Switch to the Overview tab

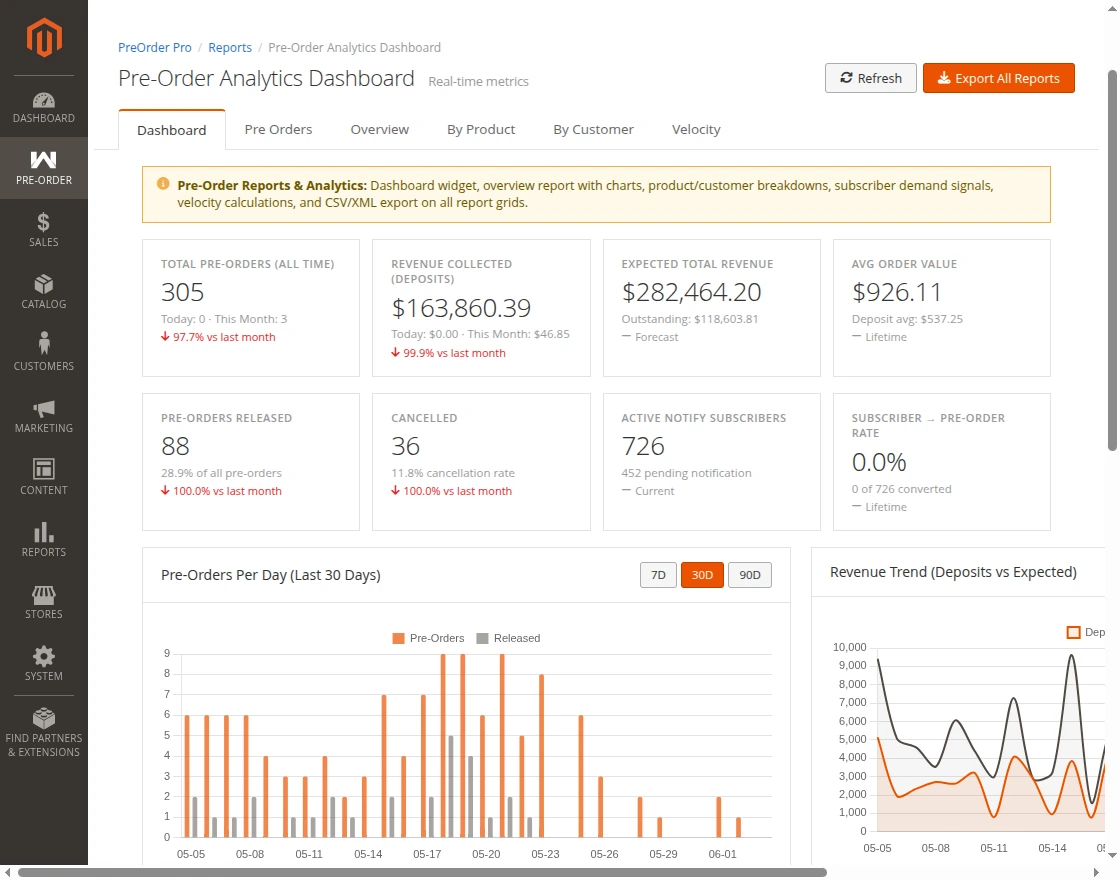tap(380, 129)
